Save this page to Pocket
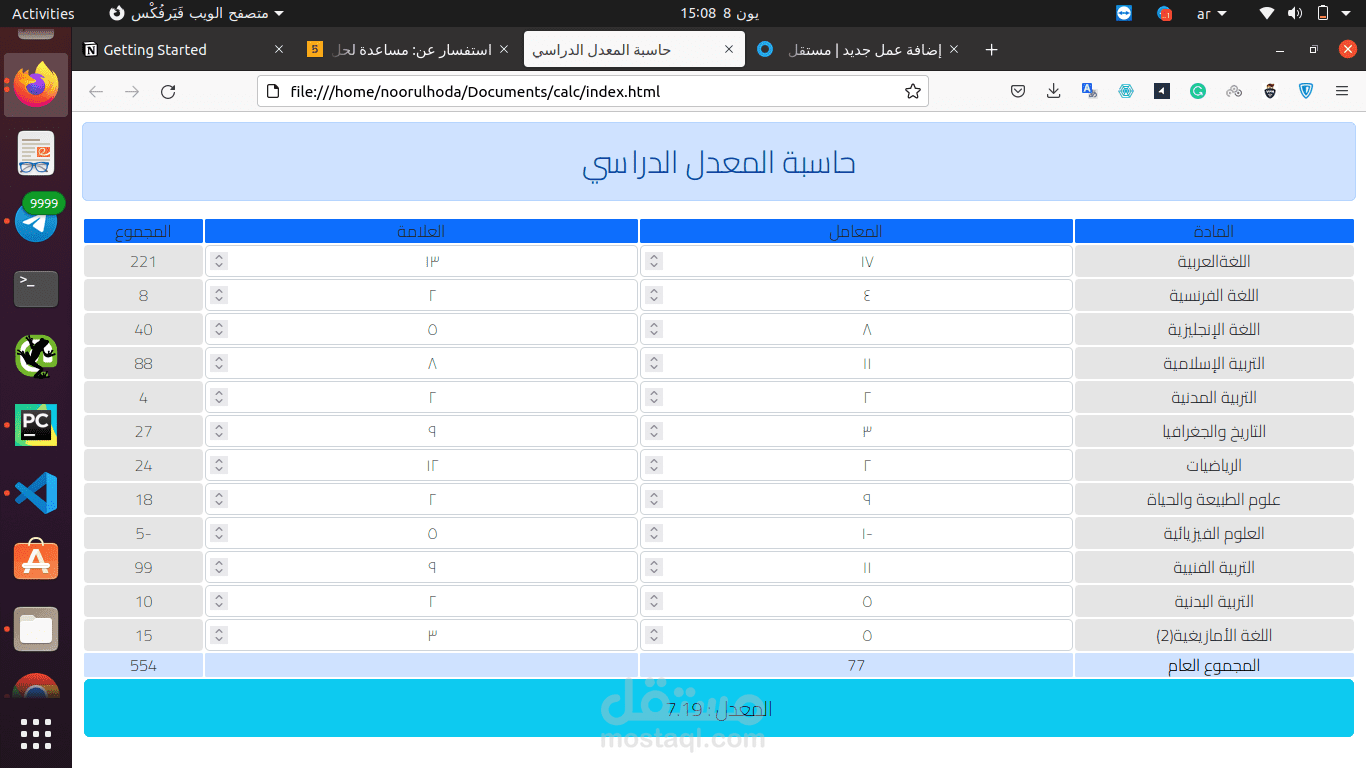This screenshot has height=768, width=1366. click(1017, 91)
